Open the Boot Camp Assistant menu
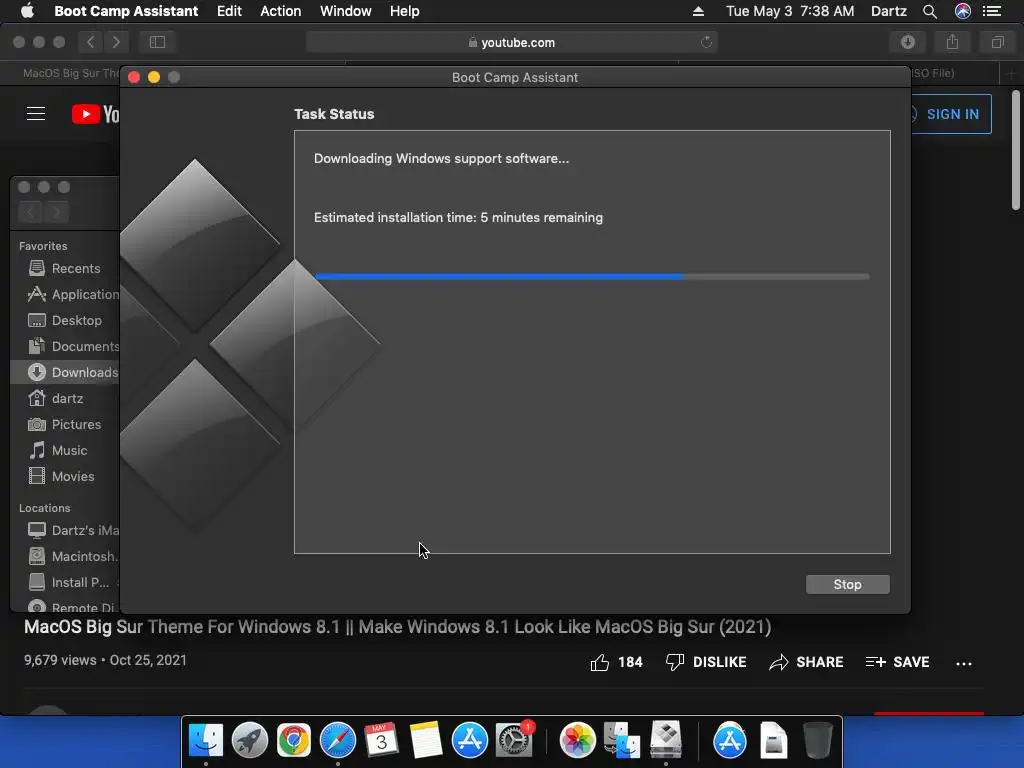This screenshot has width=1024, height=768. click(126, 11)
